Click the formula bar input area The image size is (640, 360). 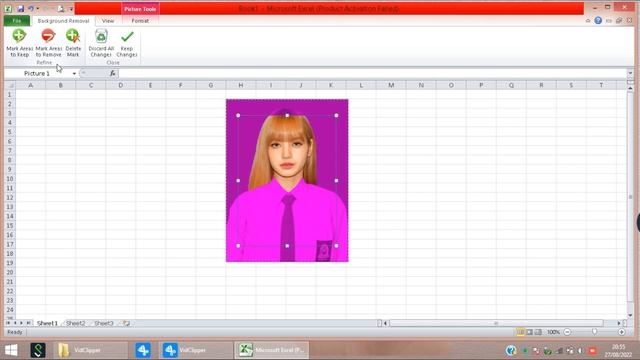click(x=372, y=73)
